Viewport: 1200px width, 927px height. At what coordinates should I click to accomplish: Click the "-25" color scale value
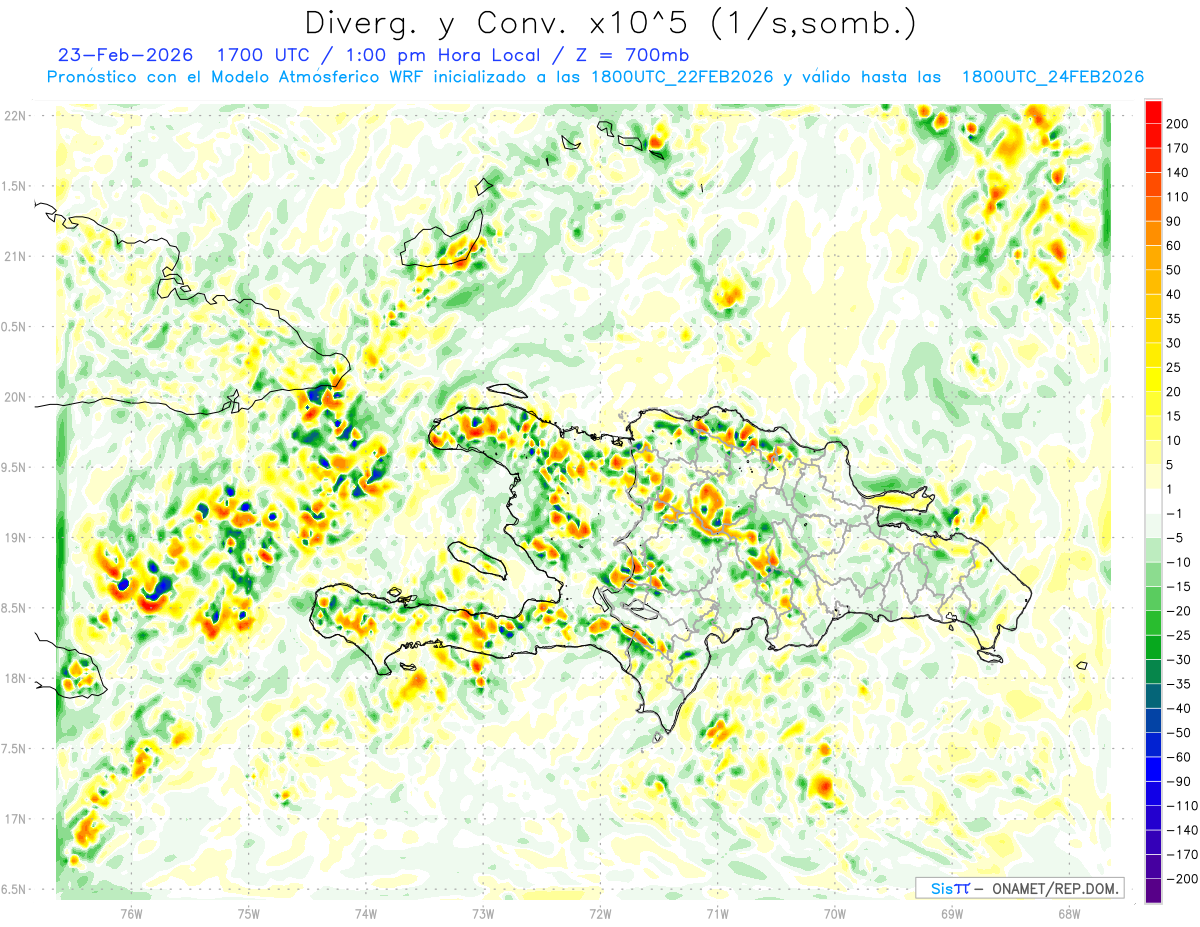point(1179,635)
